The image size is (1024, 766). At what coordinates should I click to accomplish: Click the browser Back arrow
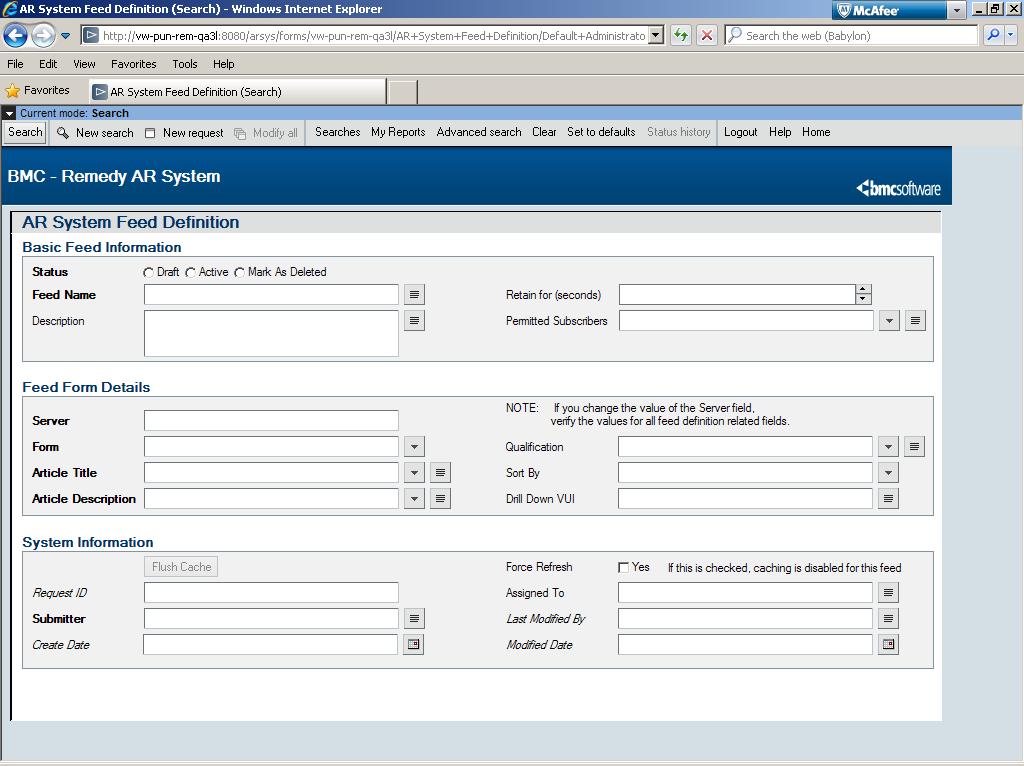[16, 35]
